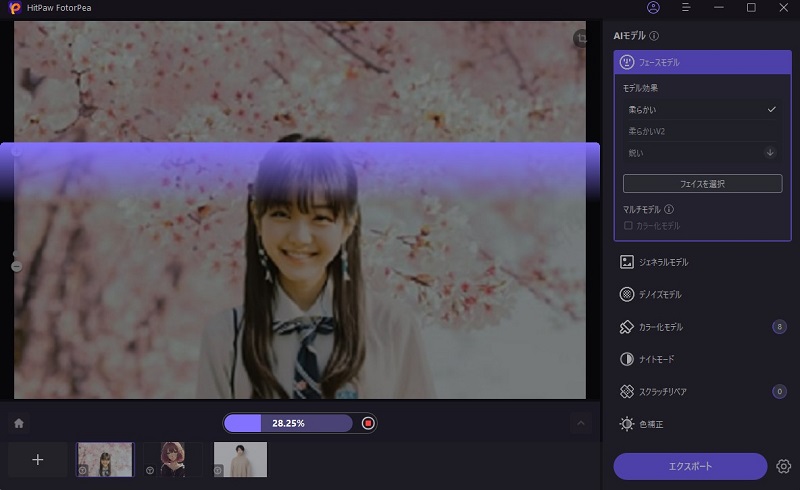
Task: Click the status icon on the beige sweater thumbnail
Action: pos(218,470)
